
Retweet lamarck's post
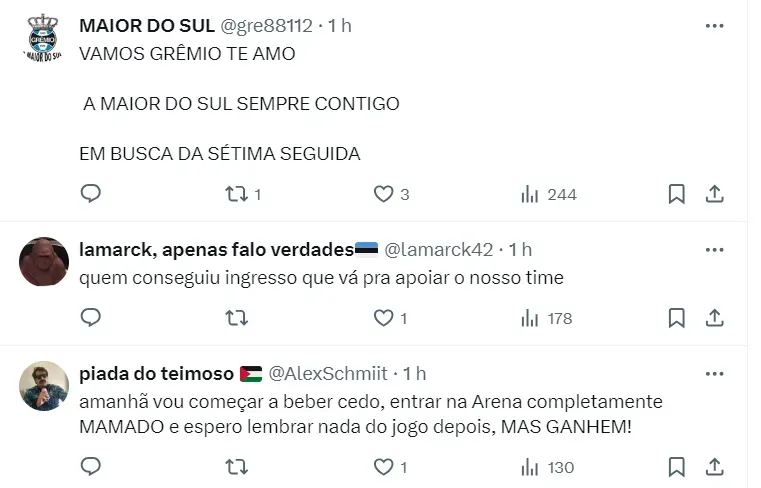[x=237, y=318]
